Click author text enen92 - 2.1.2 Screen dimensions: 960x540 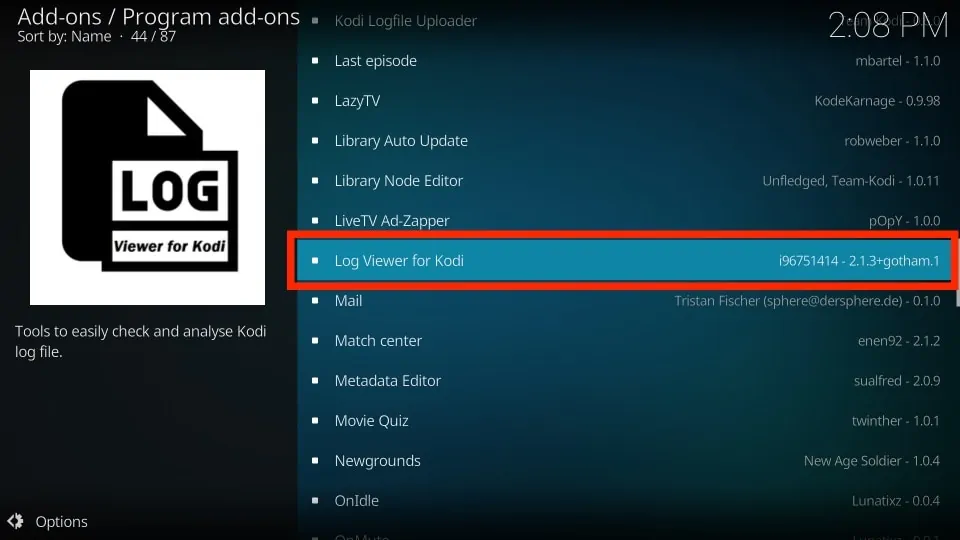click(x=899, y=340)
